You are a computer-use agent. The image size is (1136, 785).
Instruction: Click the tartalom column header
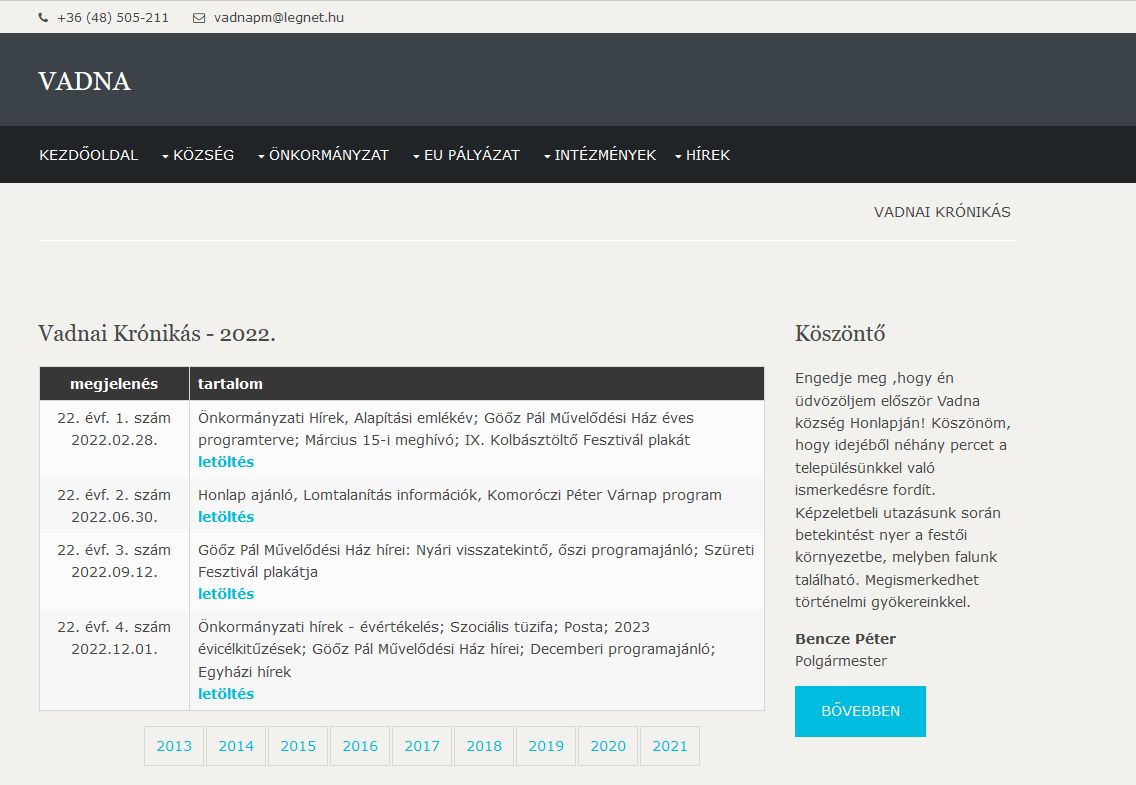[477, 384]
